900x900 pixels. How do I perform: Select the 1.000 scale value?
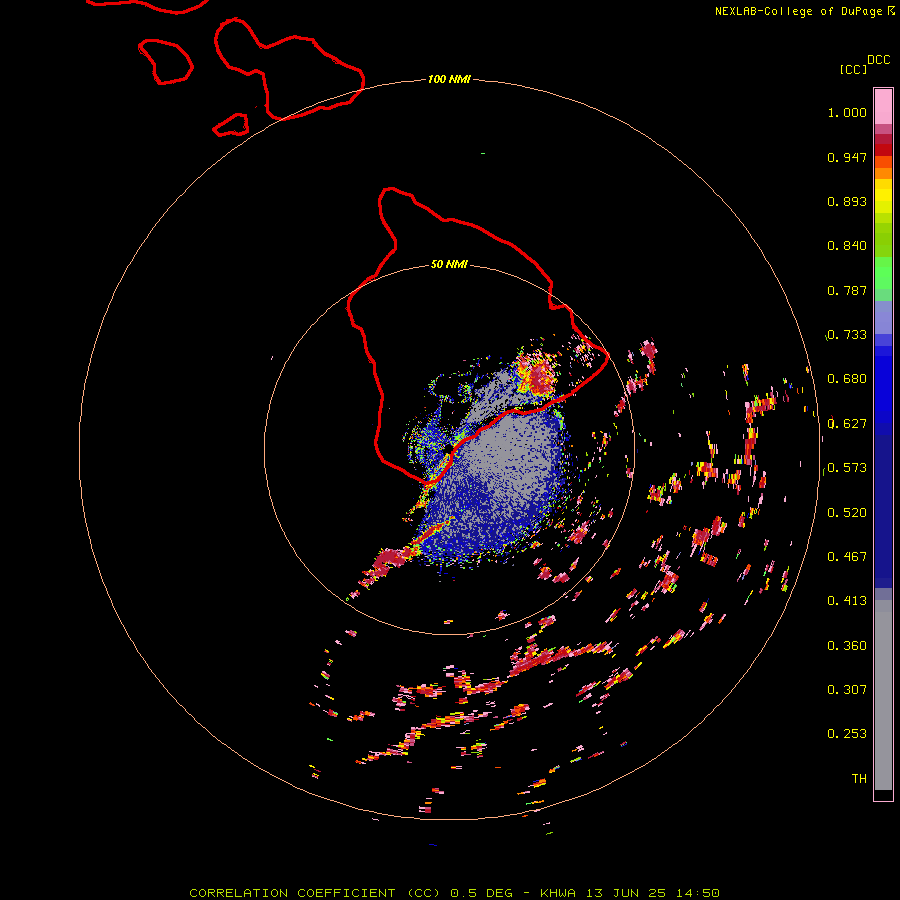pos(847,112)
